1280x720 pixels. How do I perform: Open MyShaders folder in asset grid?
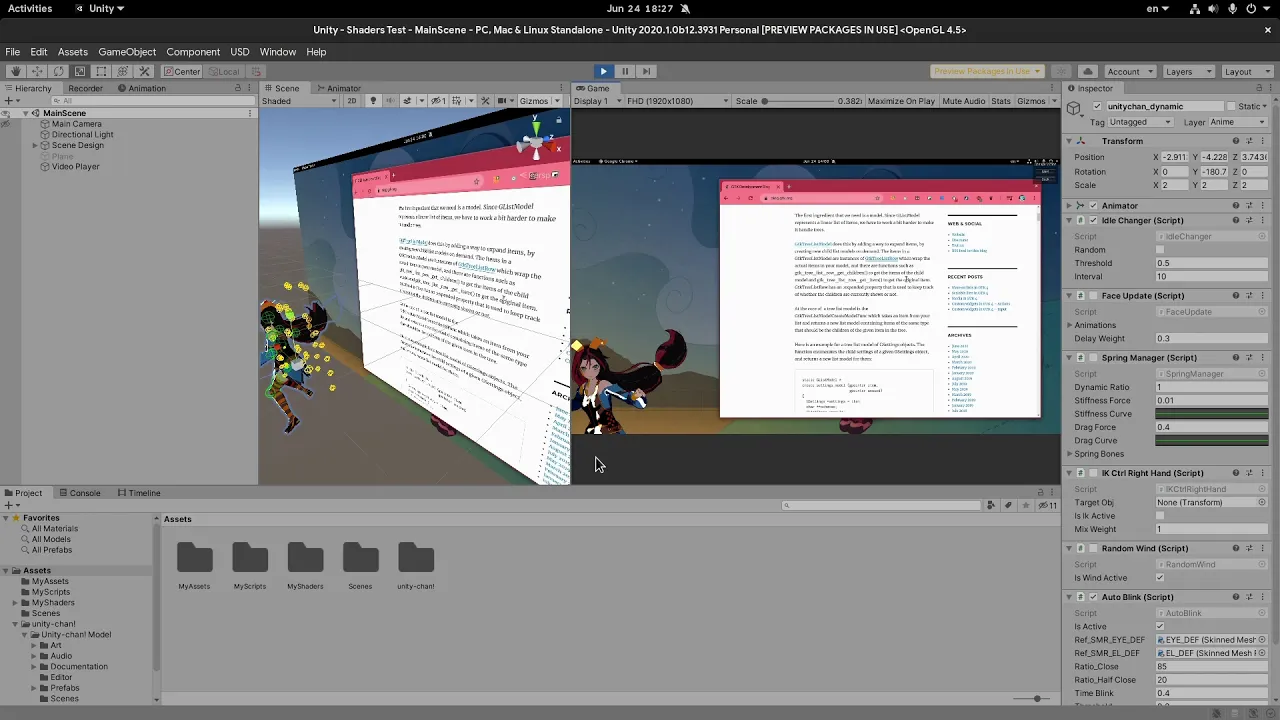click(x=305, y=559)
